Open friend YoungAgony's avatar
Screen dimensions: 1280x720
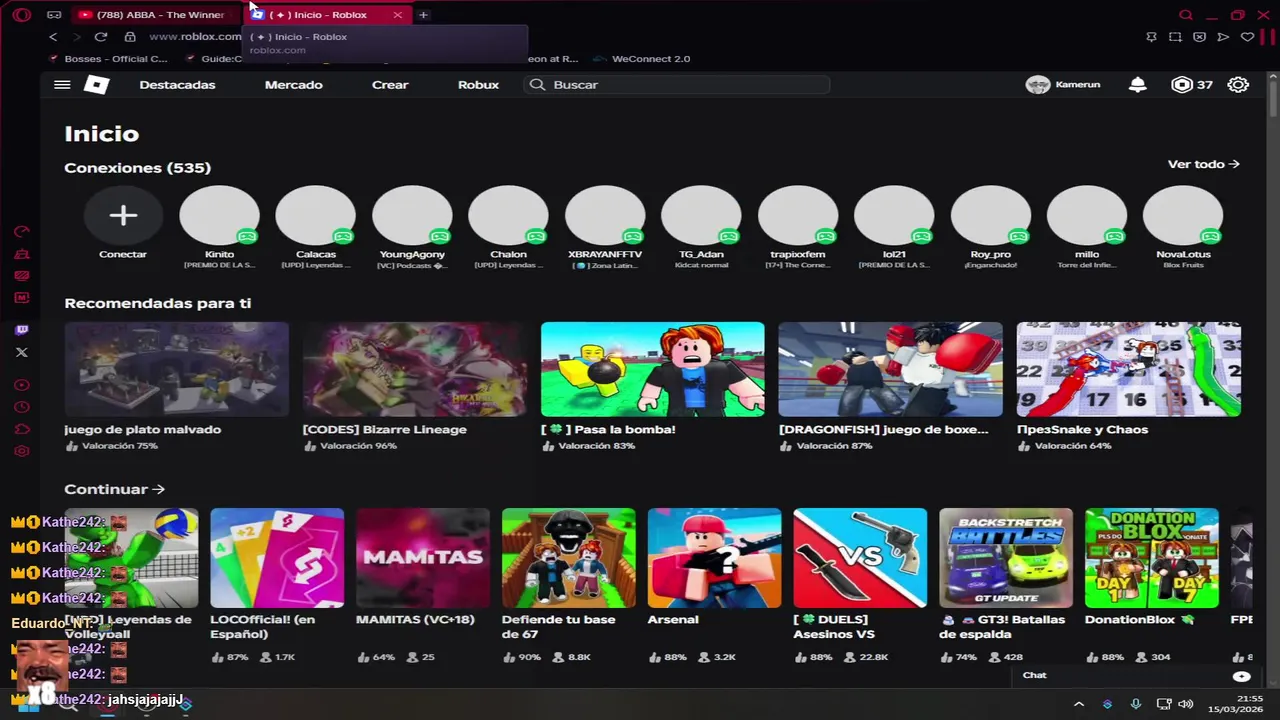coord(412,215)
